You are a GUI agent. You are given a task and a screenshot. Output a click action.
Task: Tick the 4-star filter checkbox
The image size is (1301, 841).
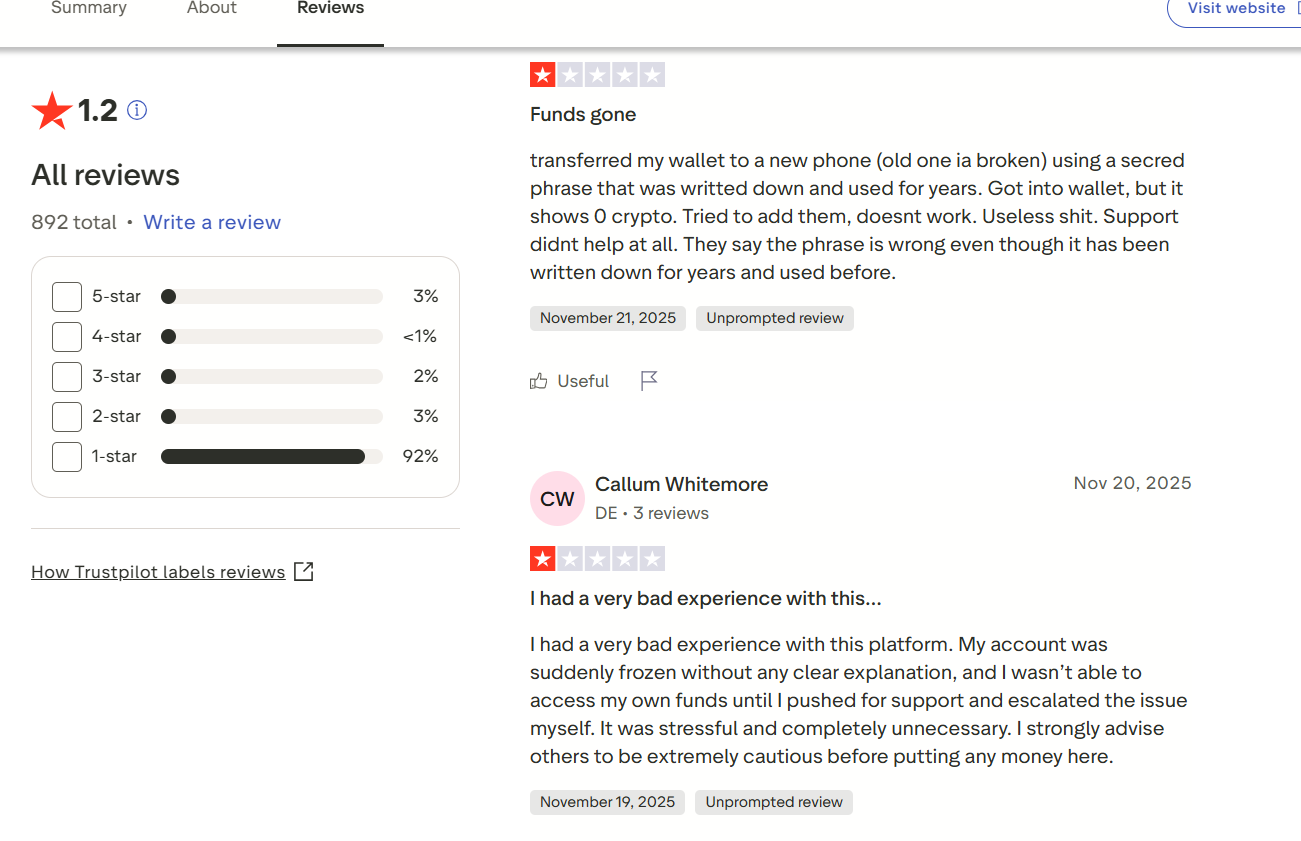click(67, 337)
